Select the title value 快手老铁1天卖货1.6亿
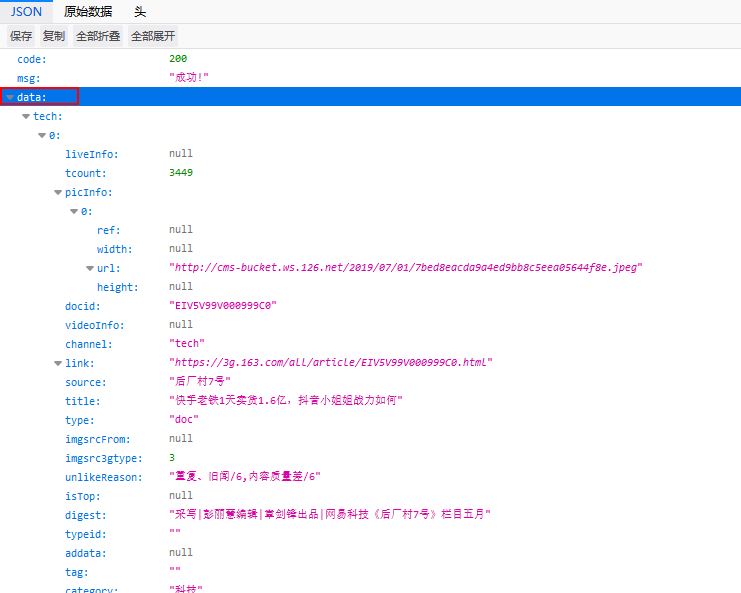 [x=286, y=400]
